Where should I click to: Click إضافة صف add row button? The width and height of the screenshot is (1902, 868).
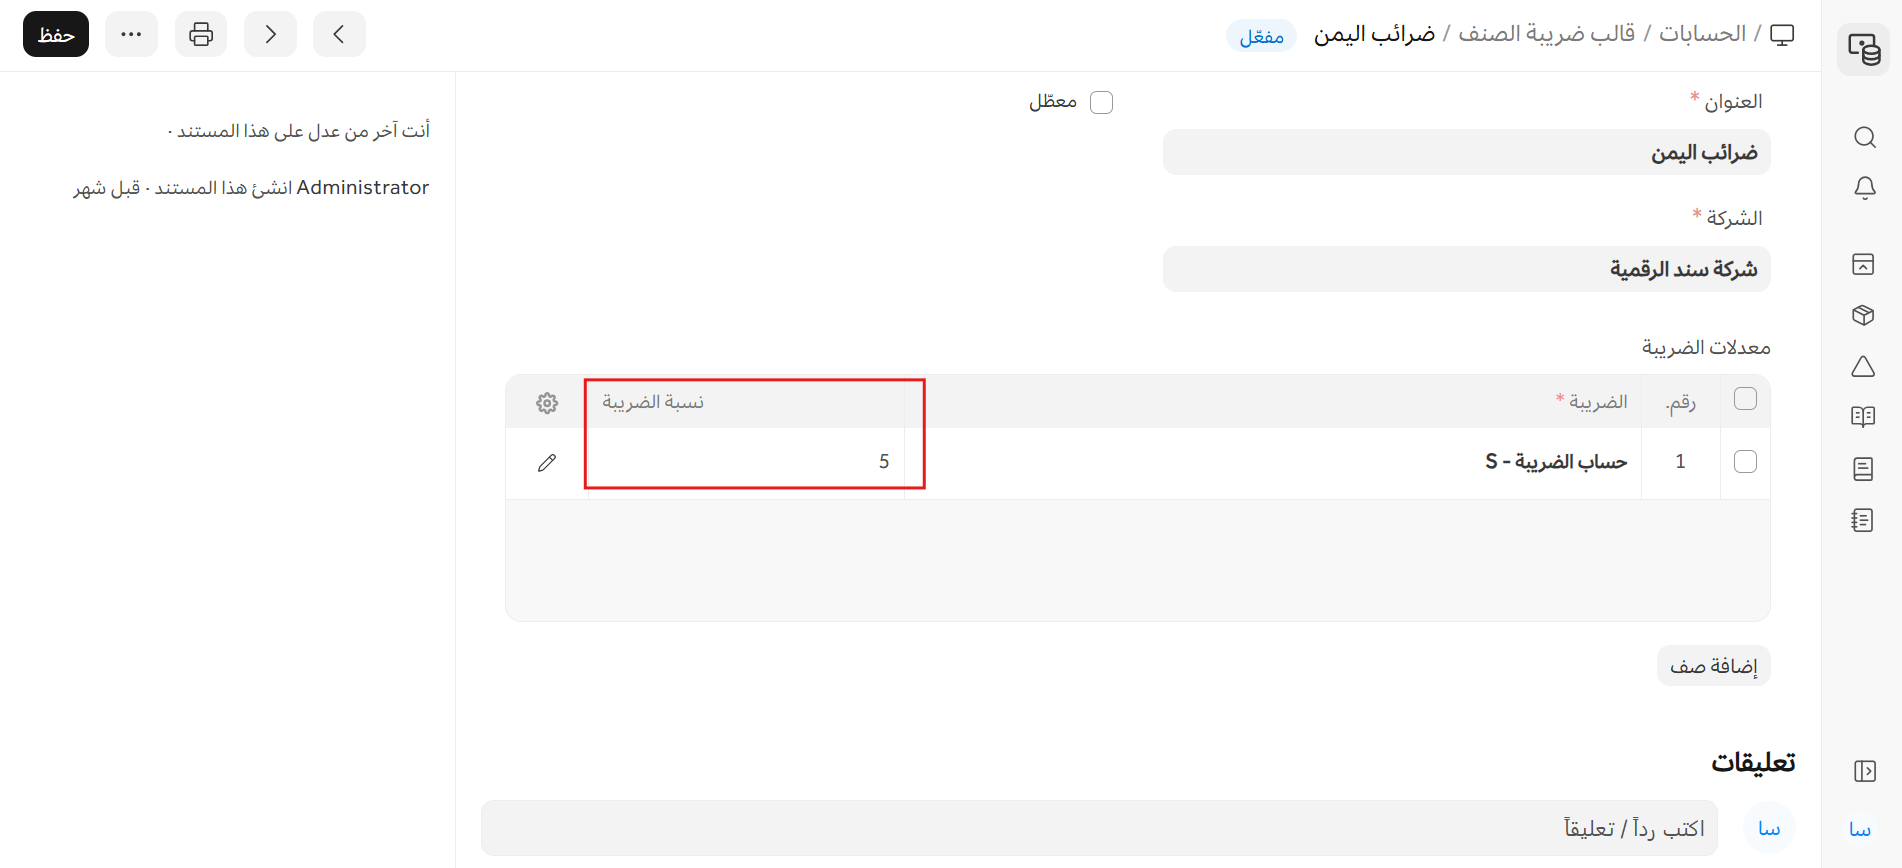pos(1713,666)
